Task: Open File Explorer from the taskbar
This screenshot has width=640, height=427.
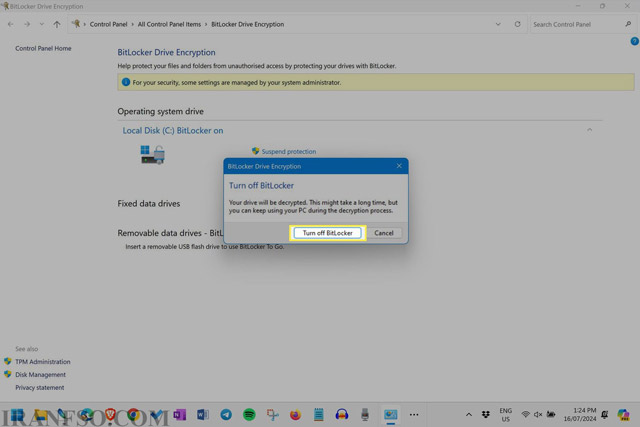Action: coord(40,415)
